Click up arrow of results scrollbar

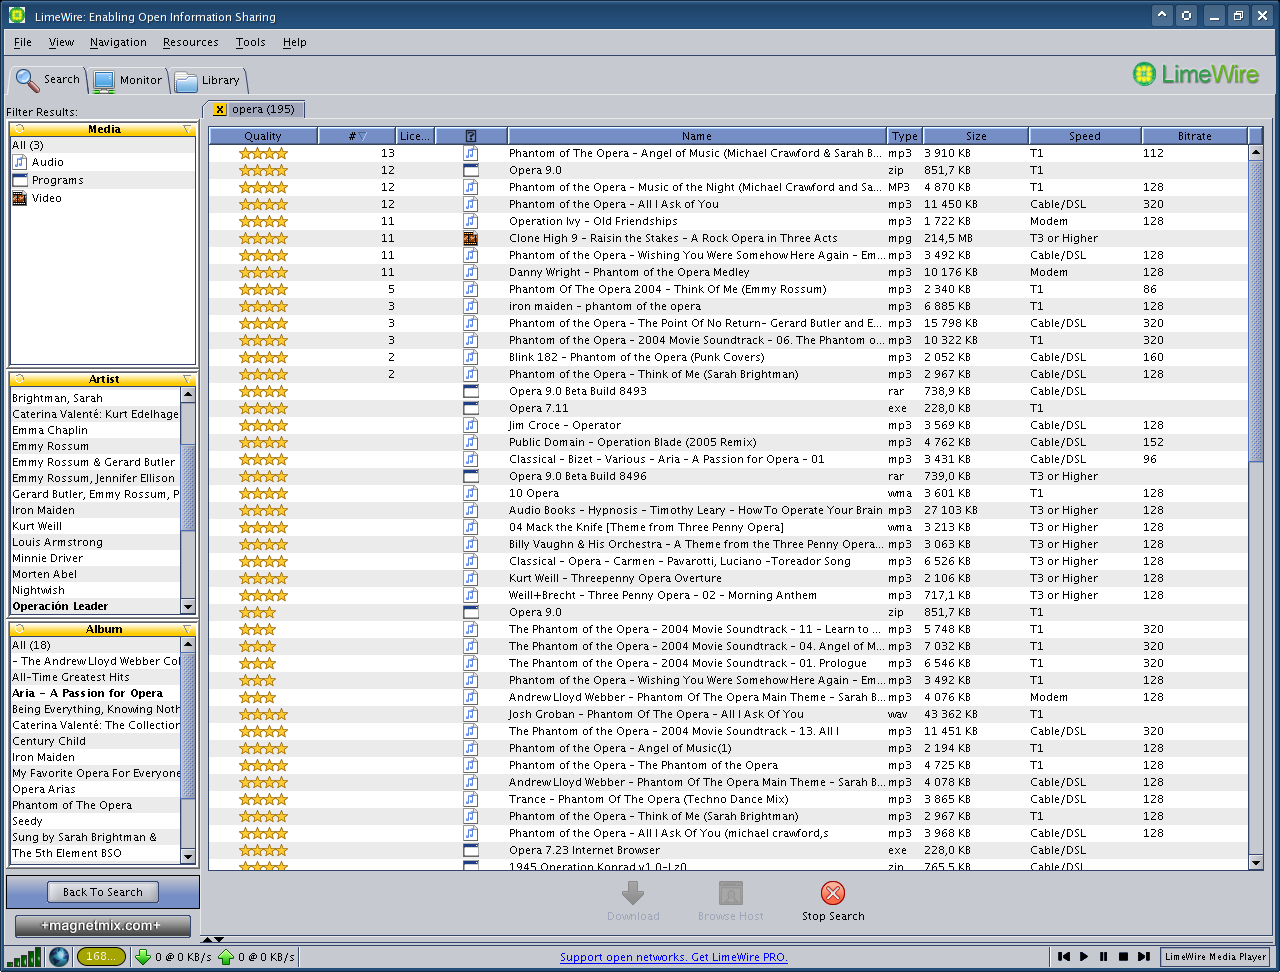(1256, 153)
